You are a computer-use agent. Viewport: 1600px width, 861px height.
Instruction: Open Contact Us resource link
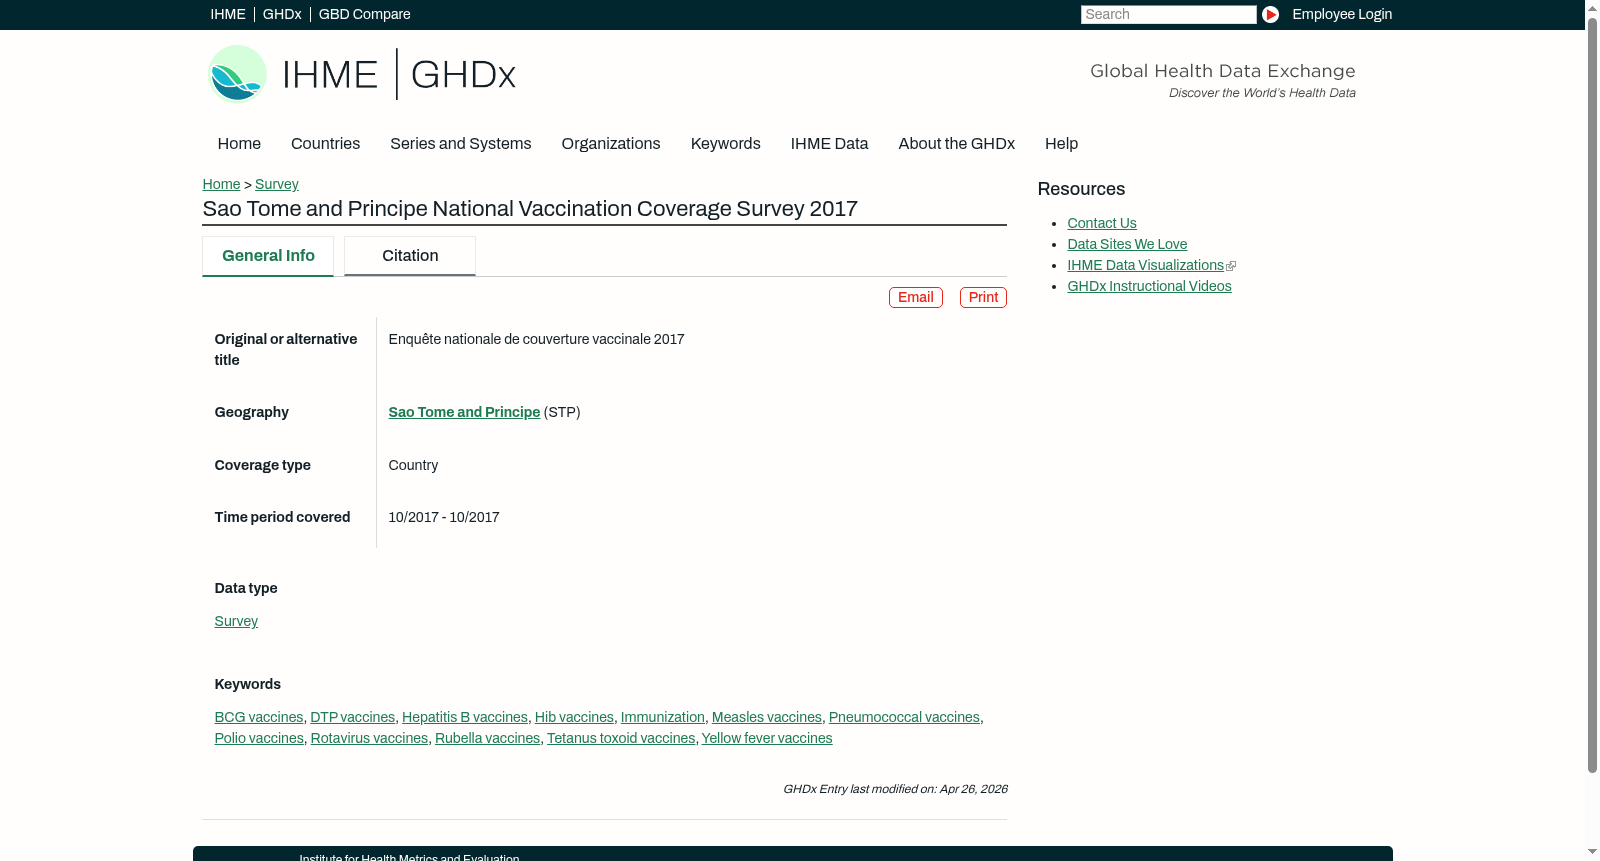pyautogui.click(x=1102, y=223)
